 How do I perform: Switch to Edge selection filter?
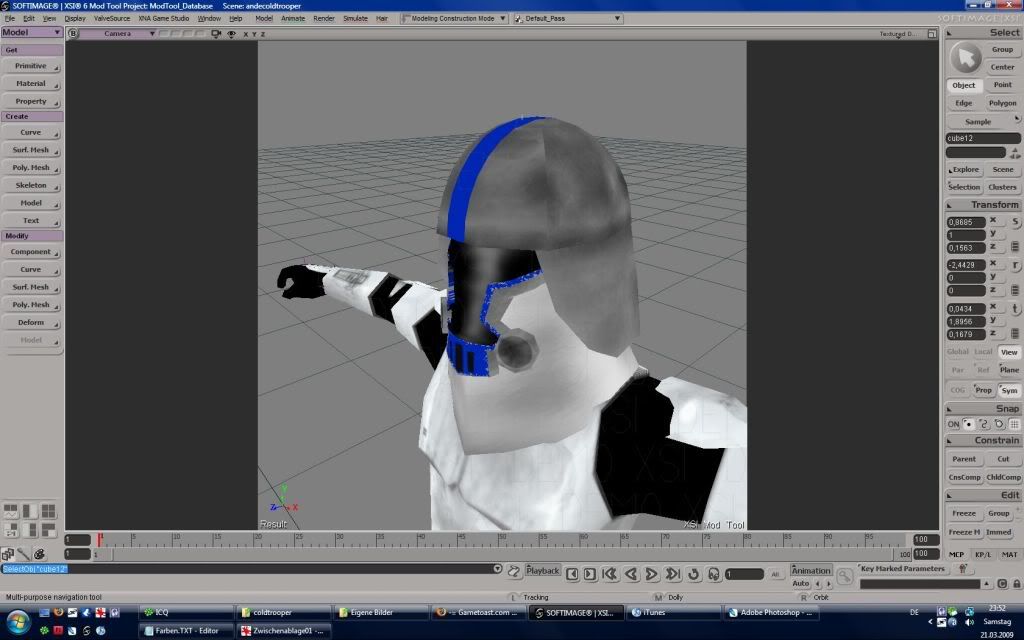[964, 103]
